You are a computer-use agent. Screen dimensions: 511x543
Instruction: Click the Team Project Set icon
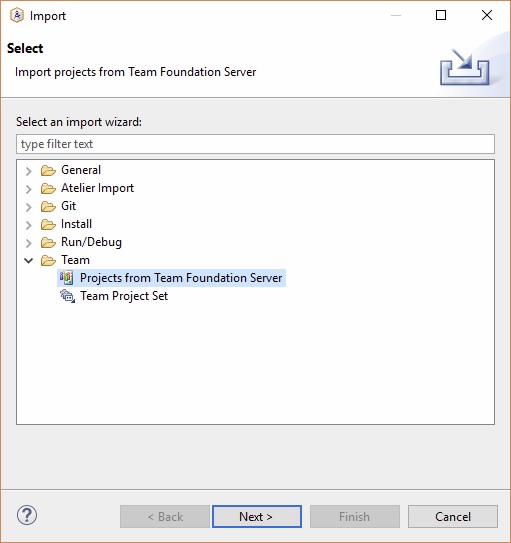coord(68,296)
